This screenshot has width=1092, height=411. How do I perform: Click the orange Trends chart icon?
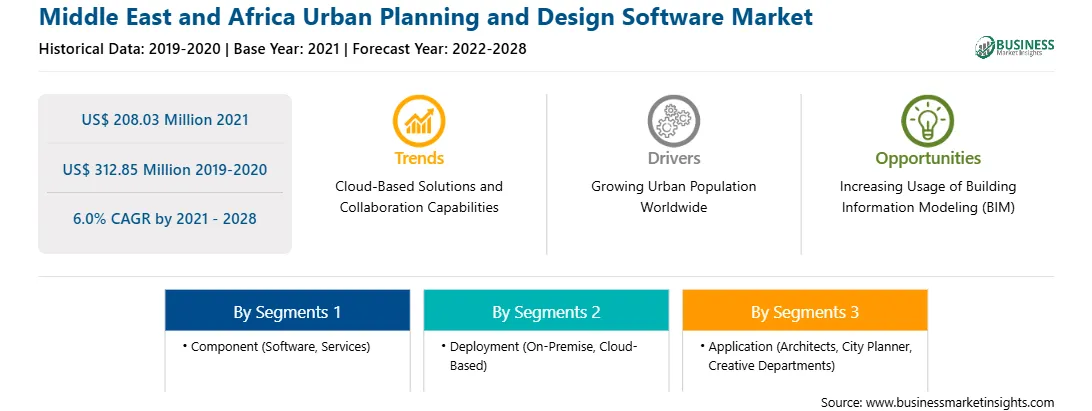(x=419, y=121)
